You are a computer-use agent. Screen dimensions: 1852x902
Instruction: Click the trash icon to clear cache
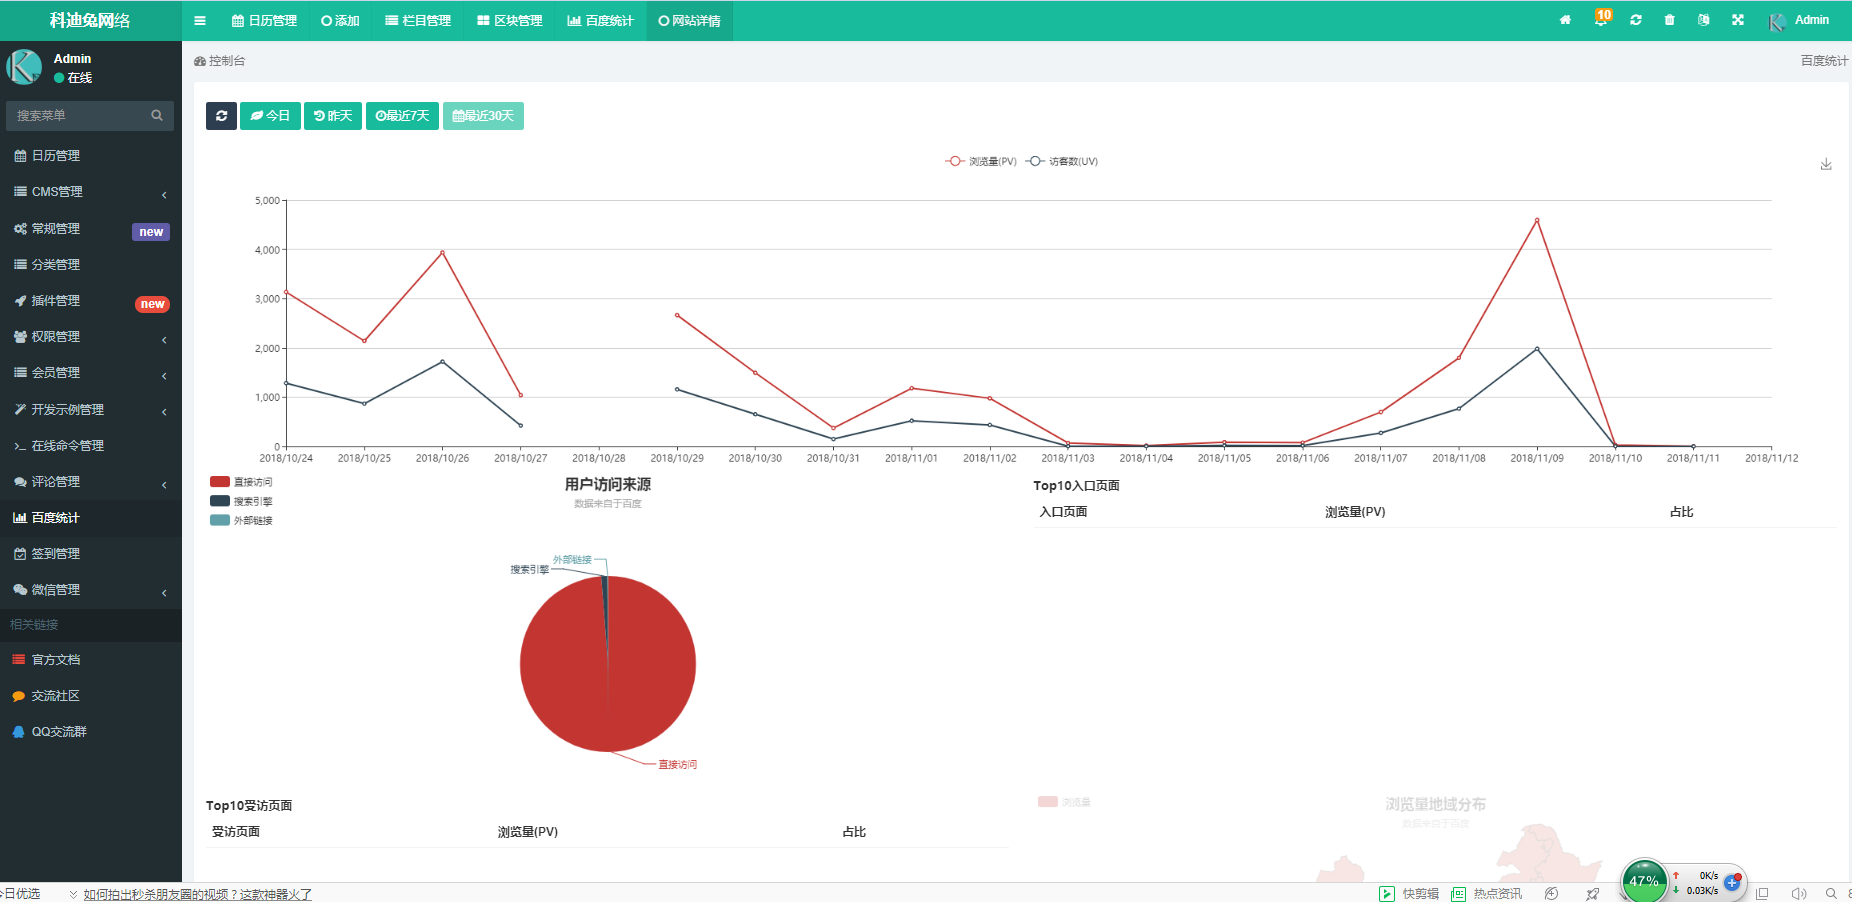tap(1669, 20)
